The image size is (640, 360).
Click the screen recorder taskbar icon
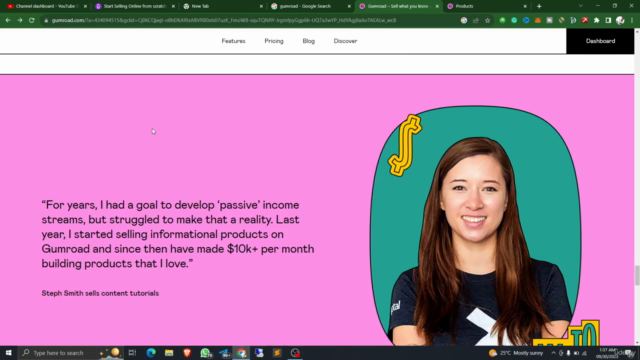(295, 353)
